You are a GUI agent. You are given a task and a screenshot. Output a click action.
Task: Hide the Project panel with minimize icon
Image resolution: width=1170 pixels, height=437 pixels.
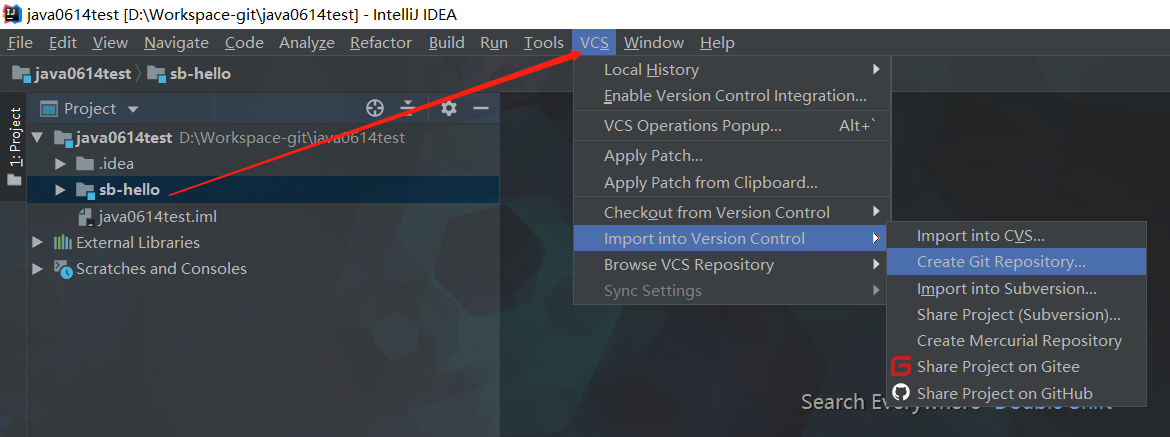click(x=481, y=108)
